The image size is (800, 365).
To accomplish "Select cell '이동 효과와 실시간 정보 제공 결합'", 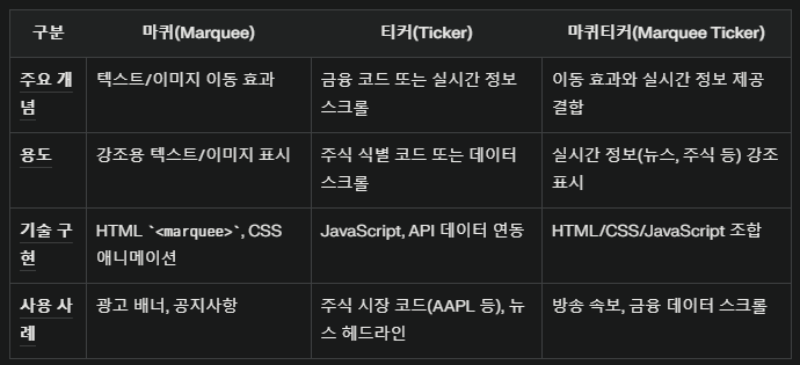I will point(666,94).
